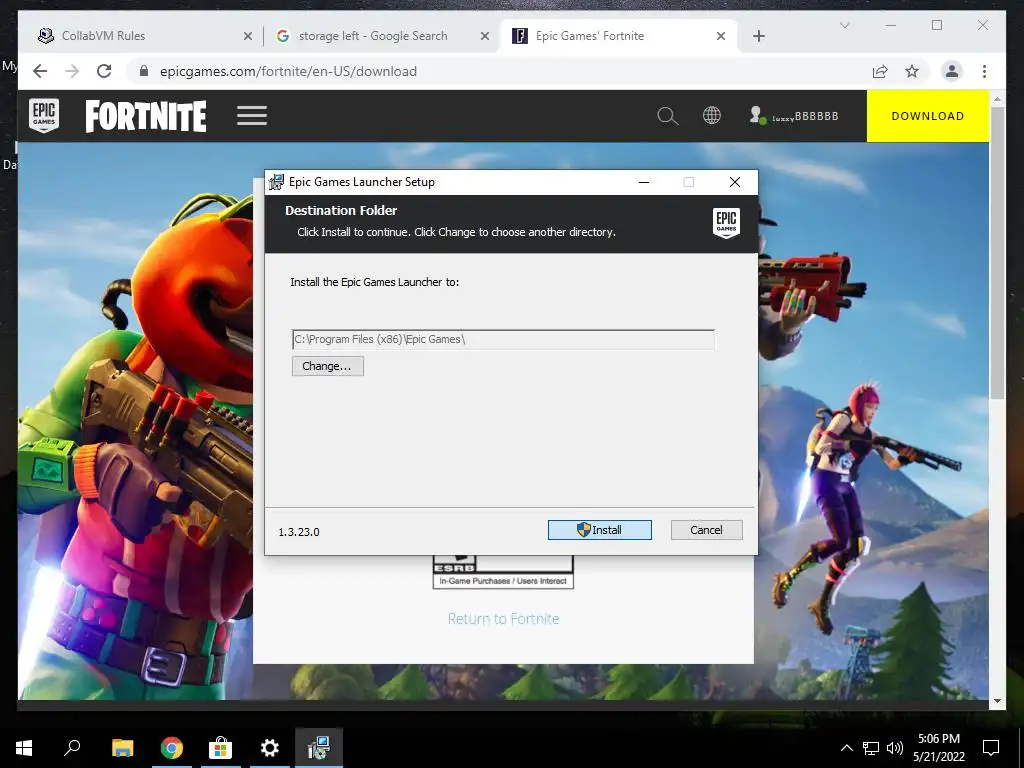Open Microsoft Store from taskbar
Image resolution: width=1024 pixels, height=768 pixels.
click(x=220, y=748)
